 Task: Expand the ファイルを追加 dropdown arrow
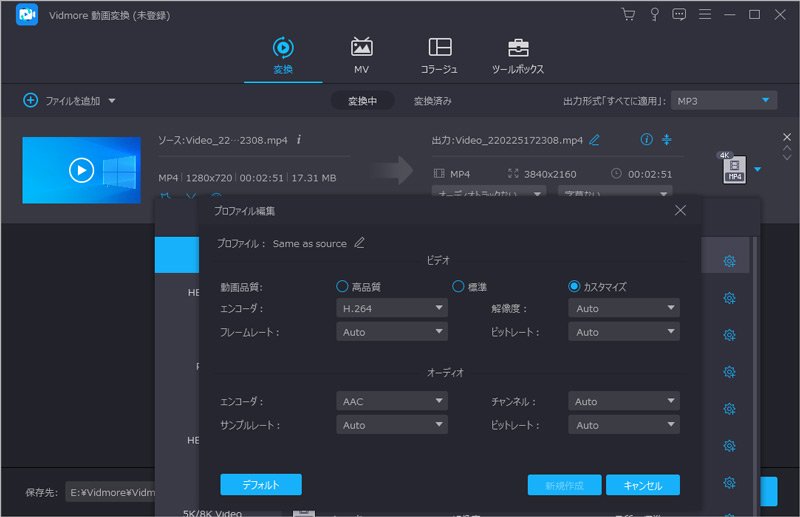click(x=112, y=101)
